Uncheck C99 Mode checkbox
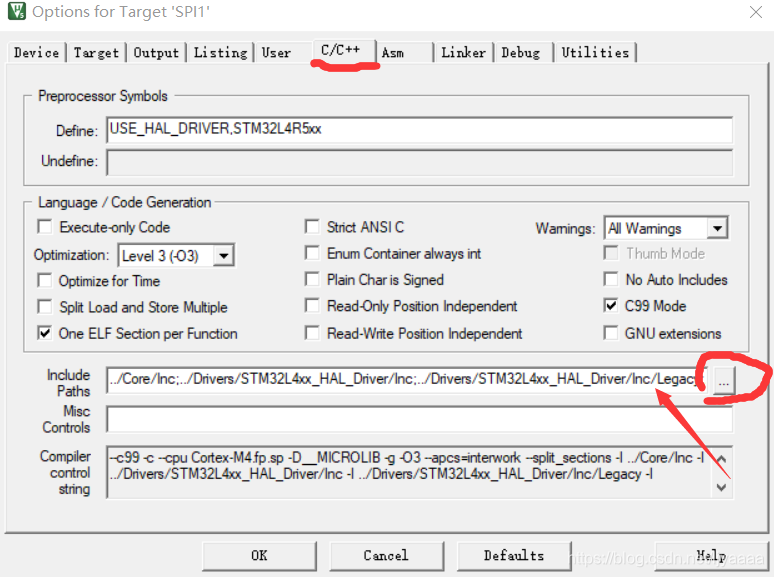This screenshot has height=577, width=774. click(x=611, y=306)
